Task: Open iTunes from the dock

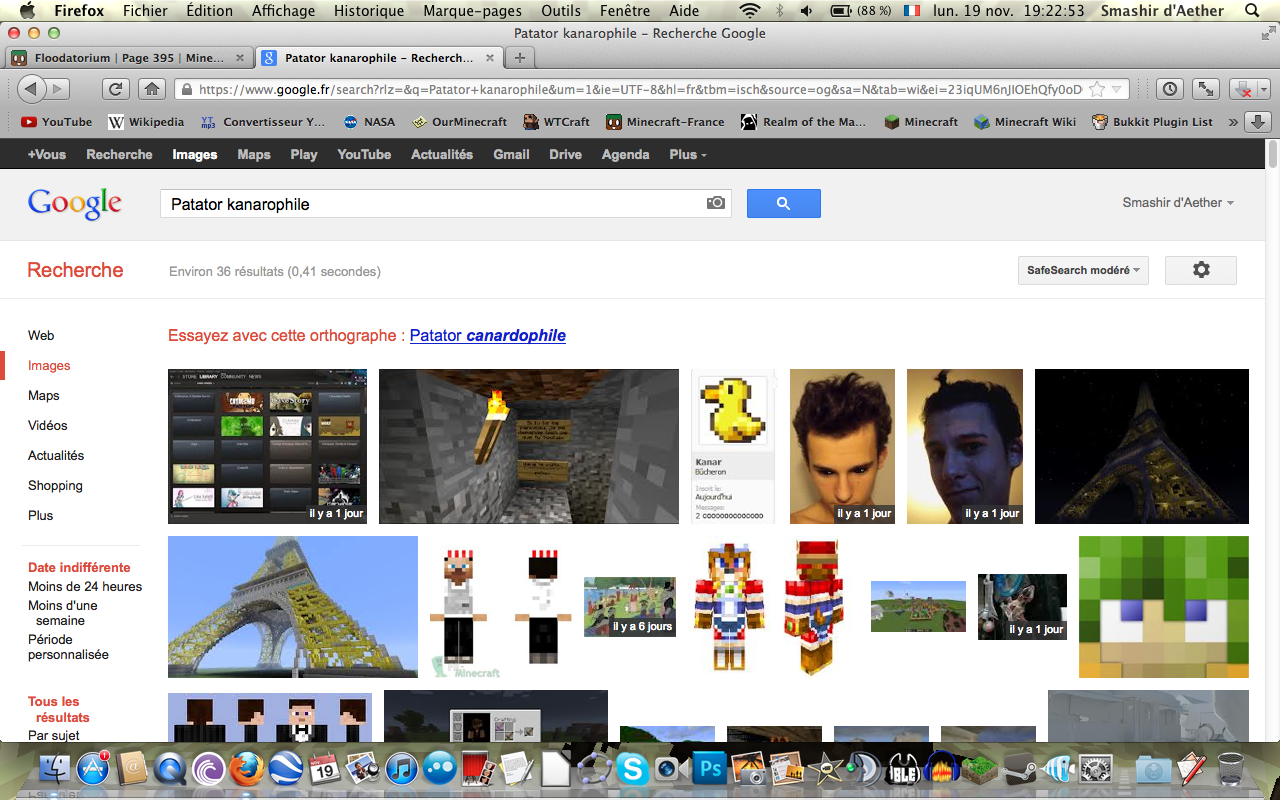Action: click(400, 769)
